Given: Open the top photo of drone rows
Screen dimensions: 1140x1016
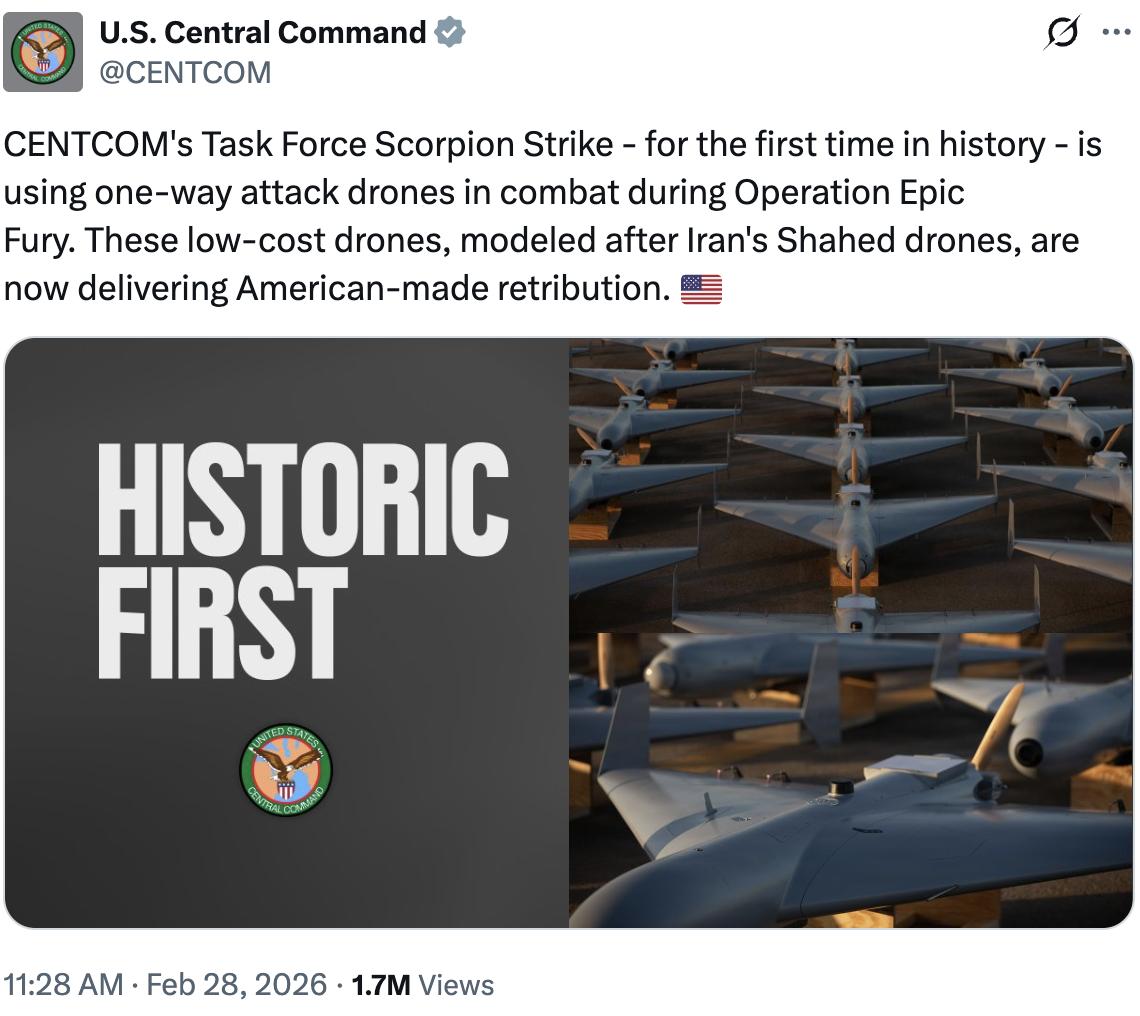Looking at the screenshot, I should 850,485.
